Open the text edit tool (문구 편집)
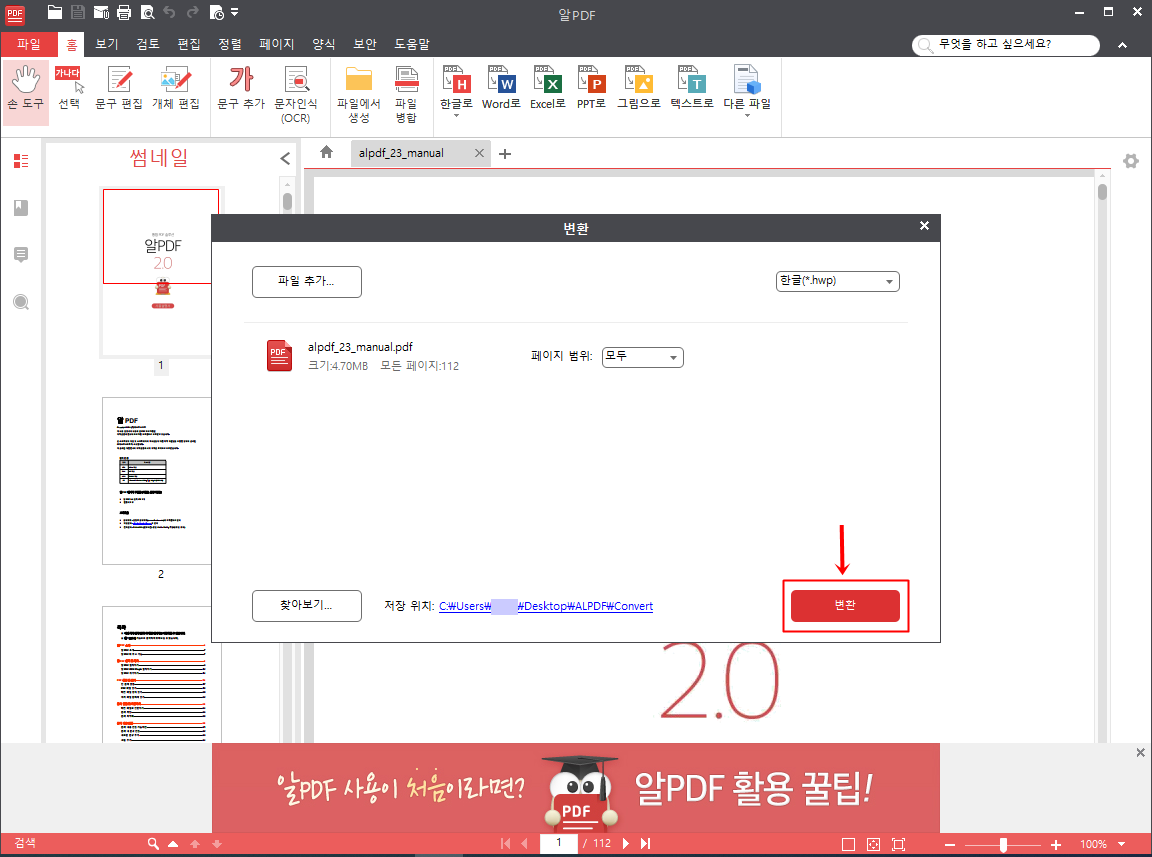 click(x=118, y=89)
